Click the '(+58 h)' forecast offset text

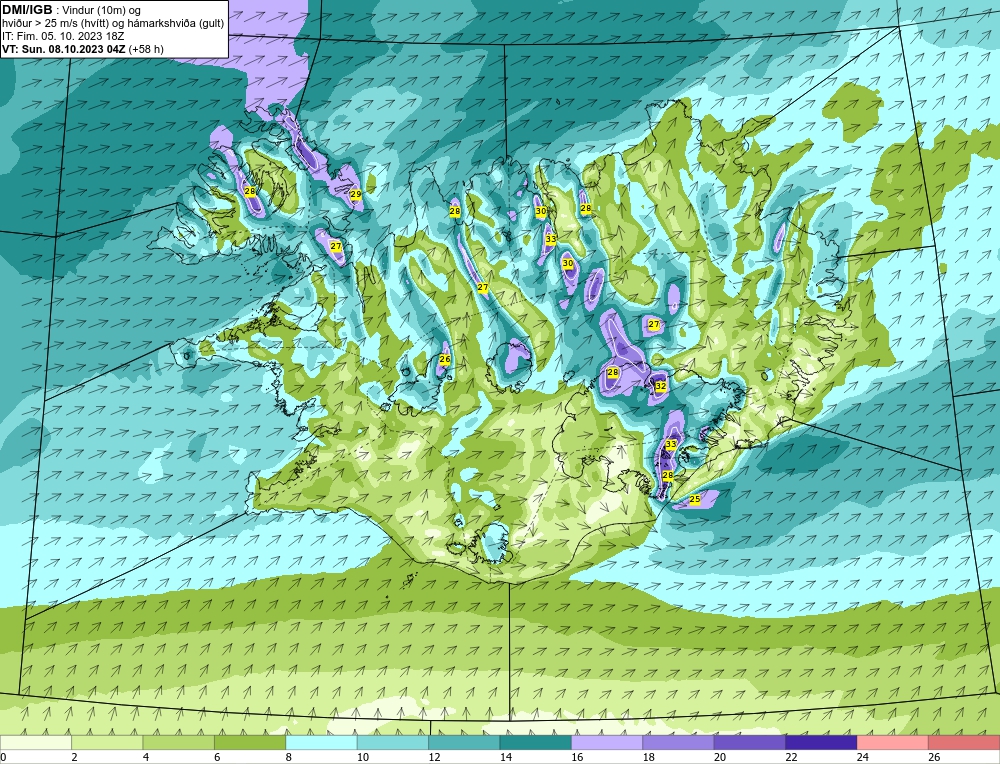146,49
